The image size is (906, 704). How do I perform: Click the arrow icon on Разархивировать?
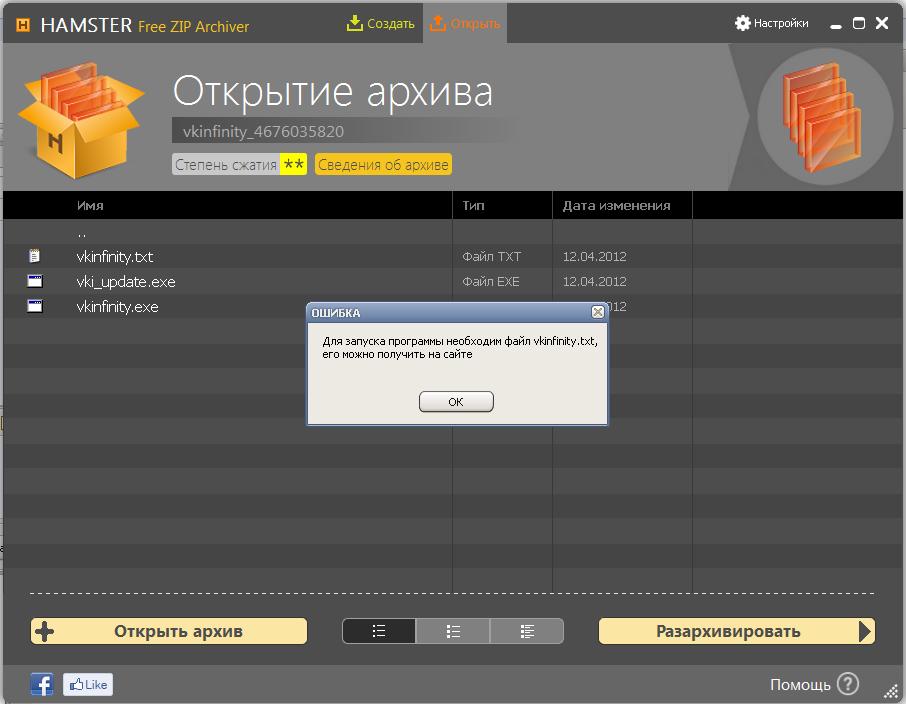click(x=865, y=631)
